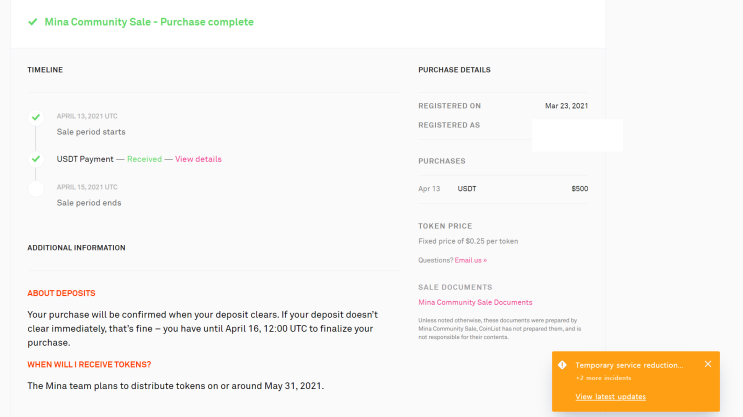Click the 'Apr 13' purchase date
The height and width of the screenshot is (417, 743).
(x=429, y=189)
